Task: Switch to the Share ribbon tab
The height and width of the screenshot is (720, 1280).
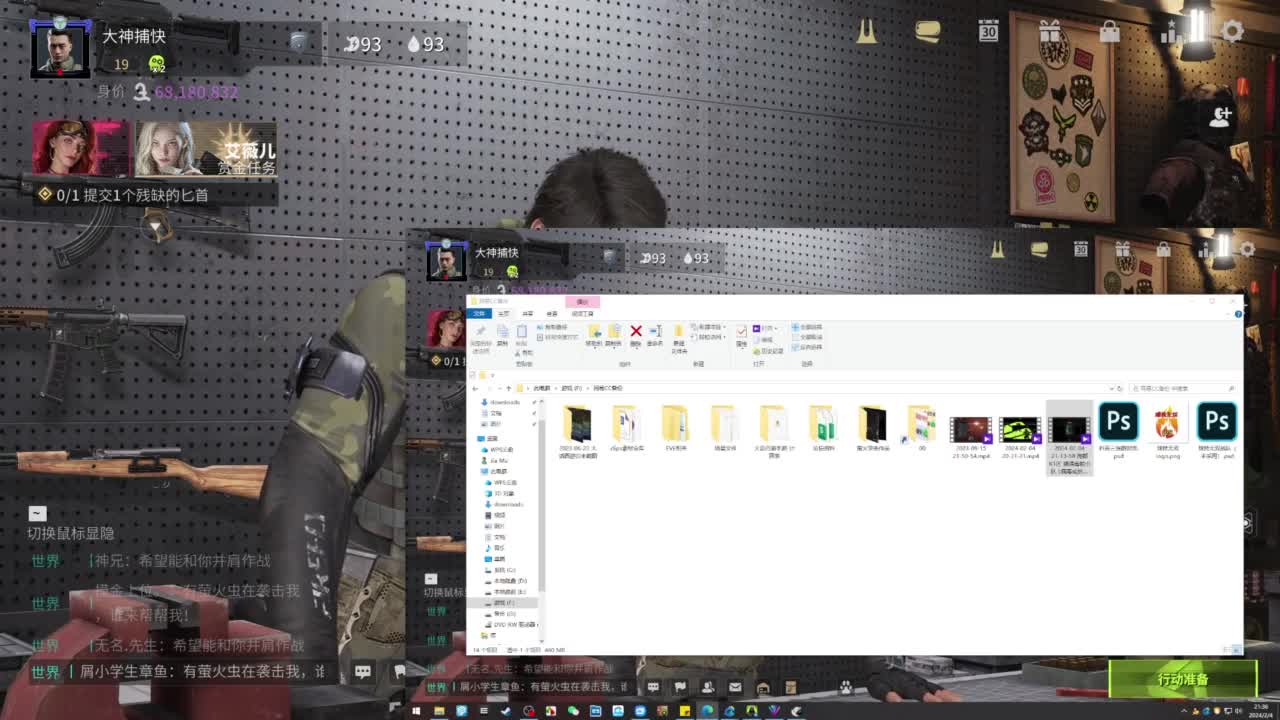Action: point(528,314)
